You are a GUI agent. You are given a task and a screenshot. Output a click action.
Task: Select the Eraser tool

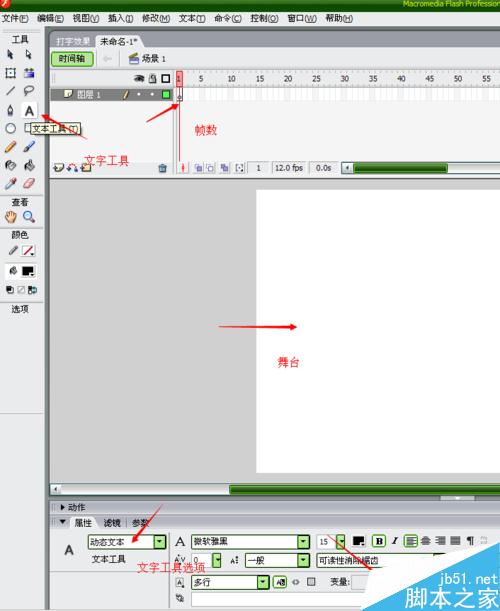tap(29, 184)
